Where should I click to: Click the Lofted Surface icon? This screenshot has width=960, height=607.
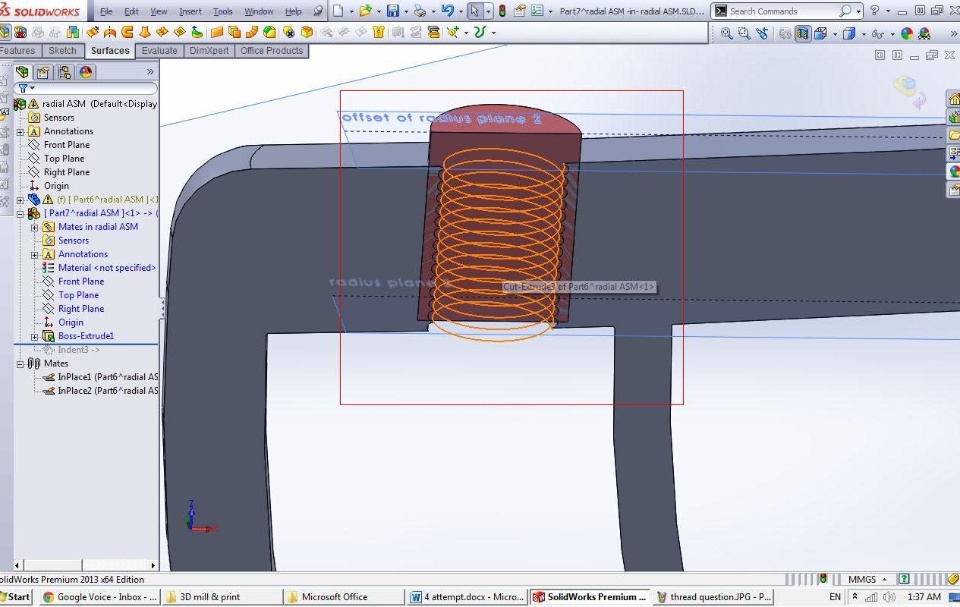coord(145,32)
